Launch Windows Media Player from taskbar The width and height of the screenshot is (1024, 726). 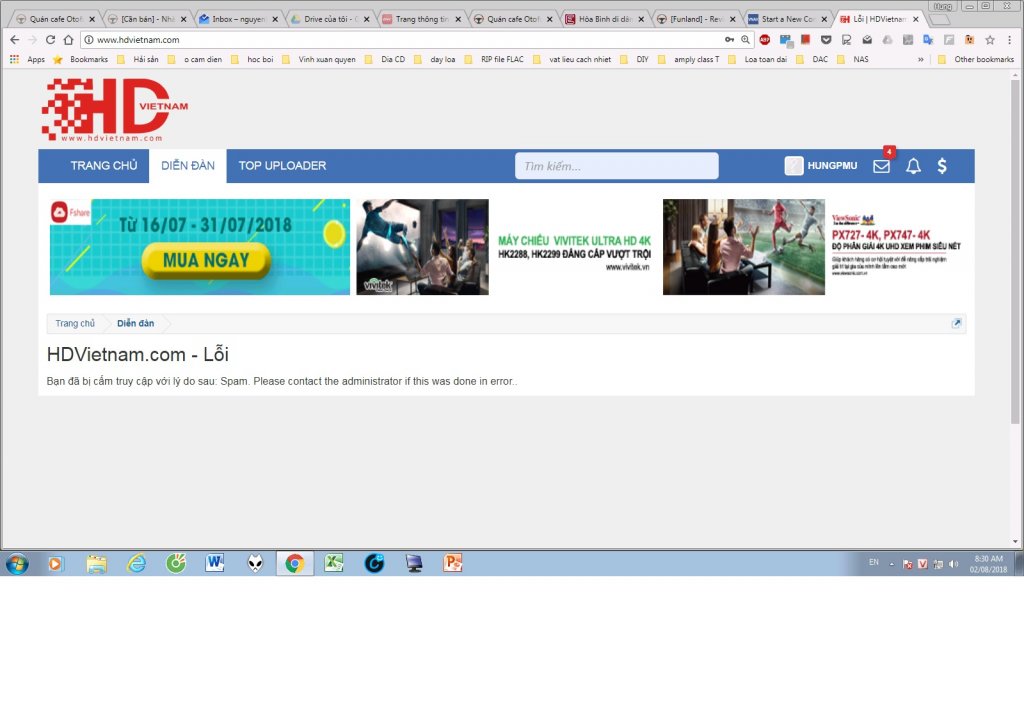[56, 563]
